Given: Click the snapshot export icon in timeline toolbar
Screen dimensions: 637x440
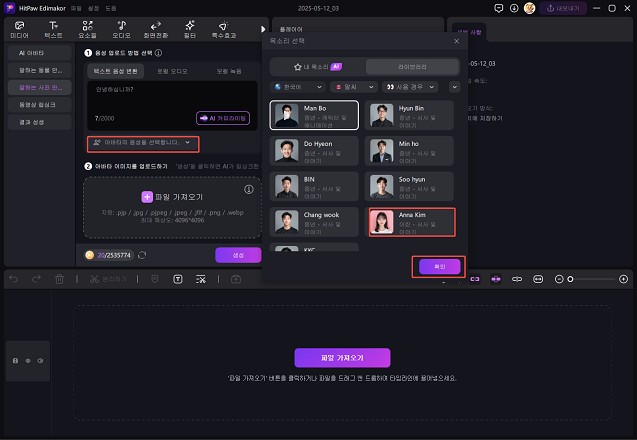Looking at the screenshot, I should [x=236, y=279].
